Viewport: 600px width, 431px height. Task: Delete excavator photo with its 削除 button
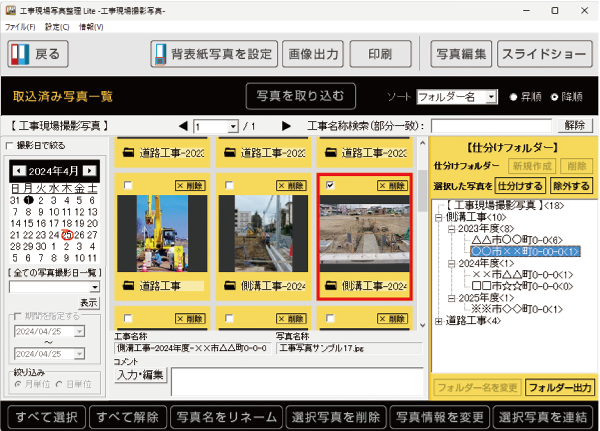[190, 186]
